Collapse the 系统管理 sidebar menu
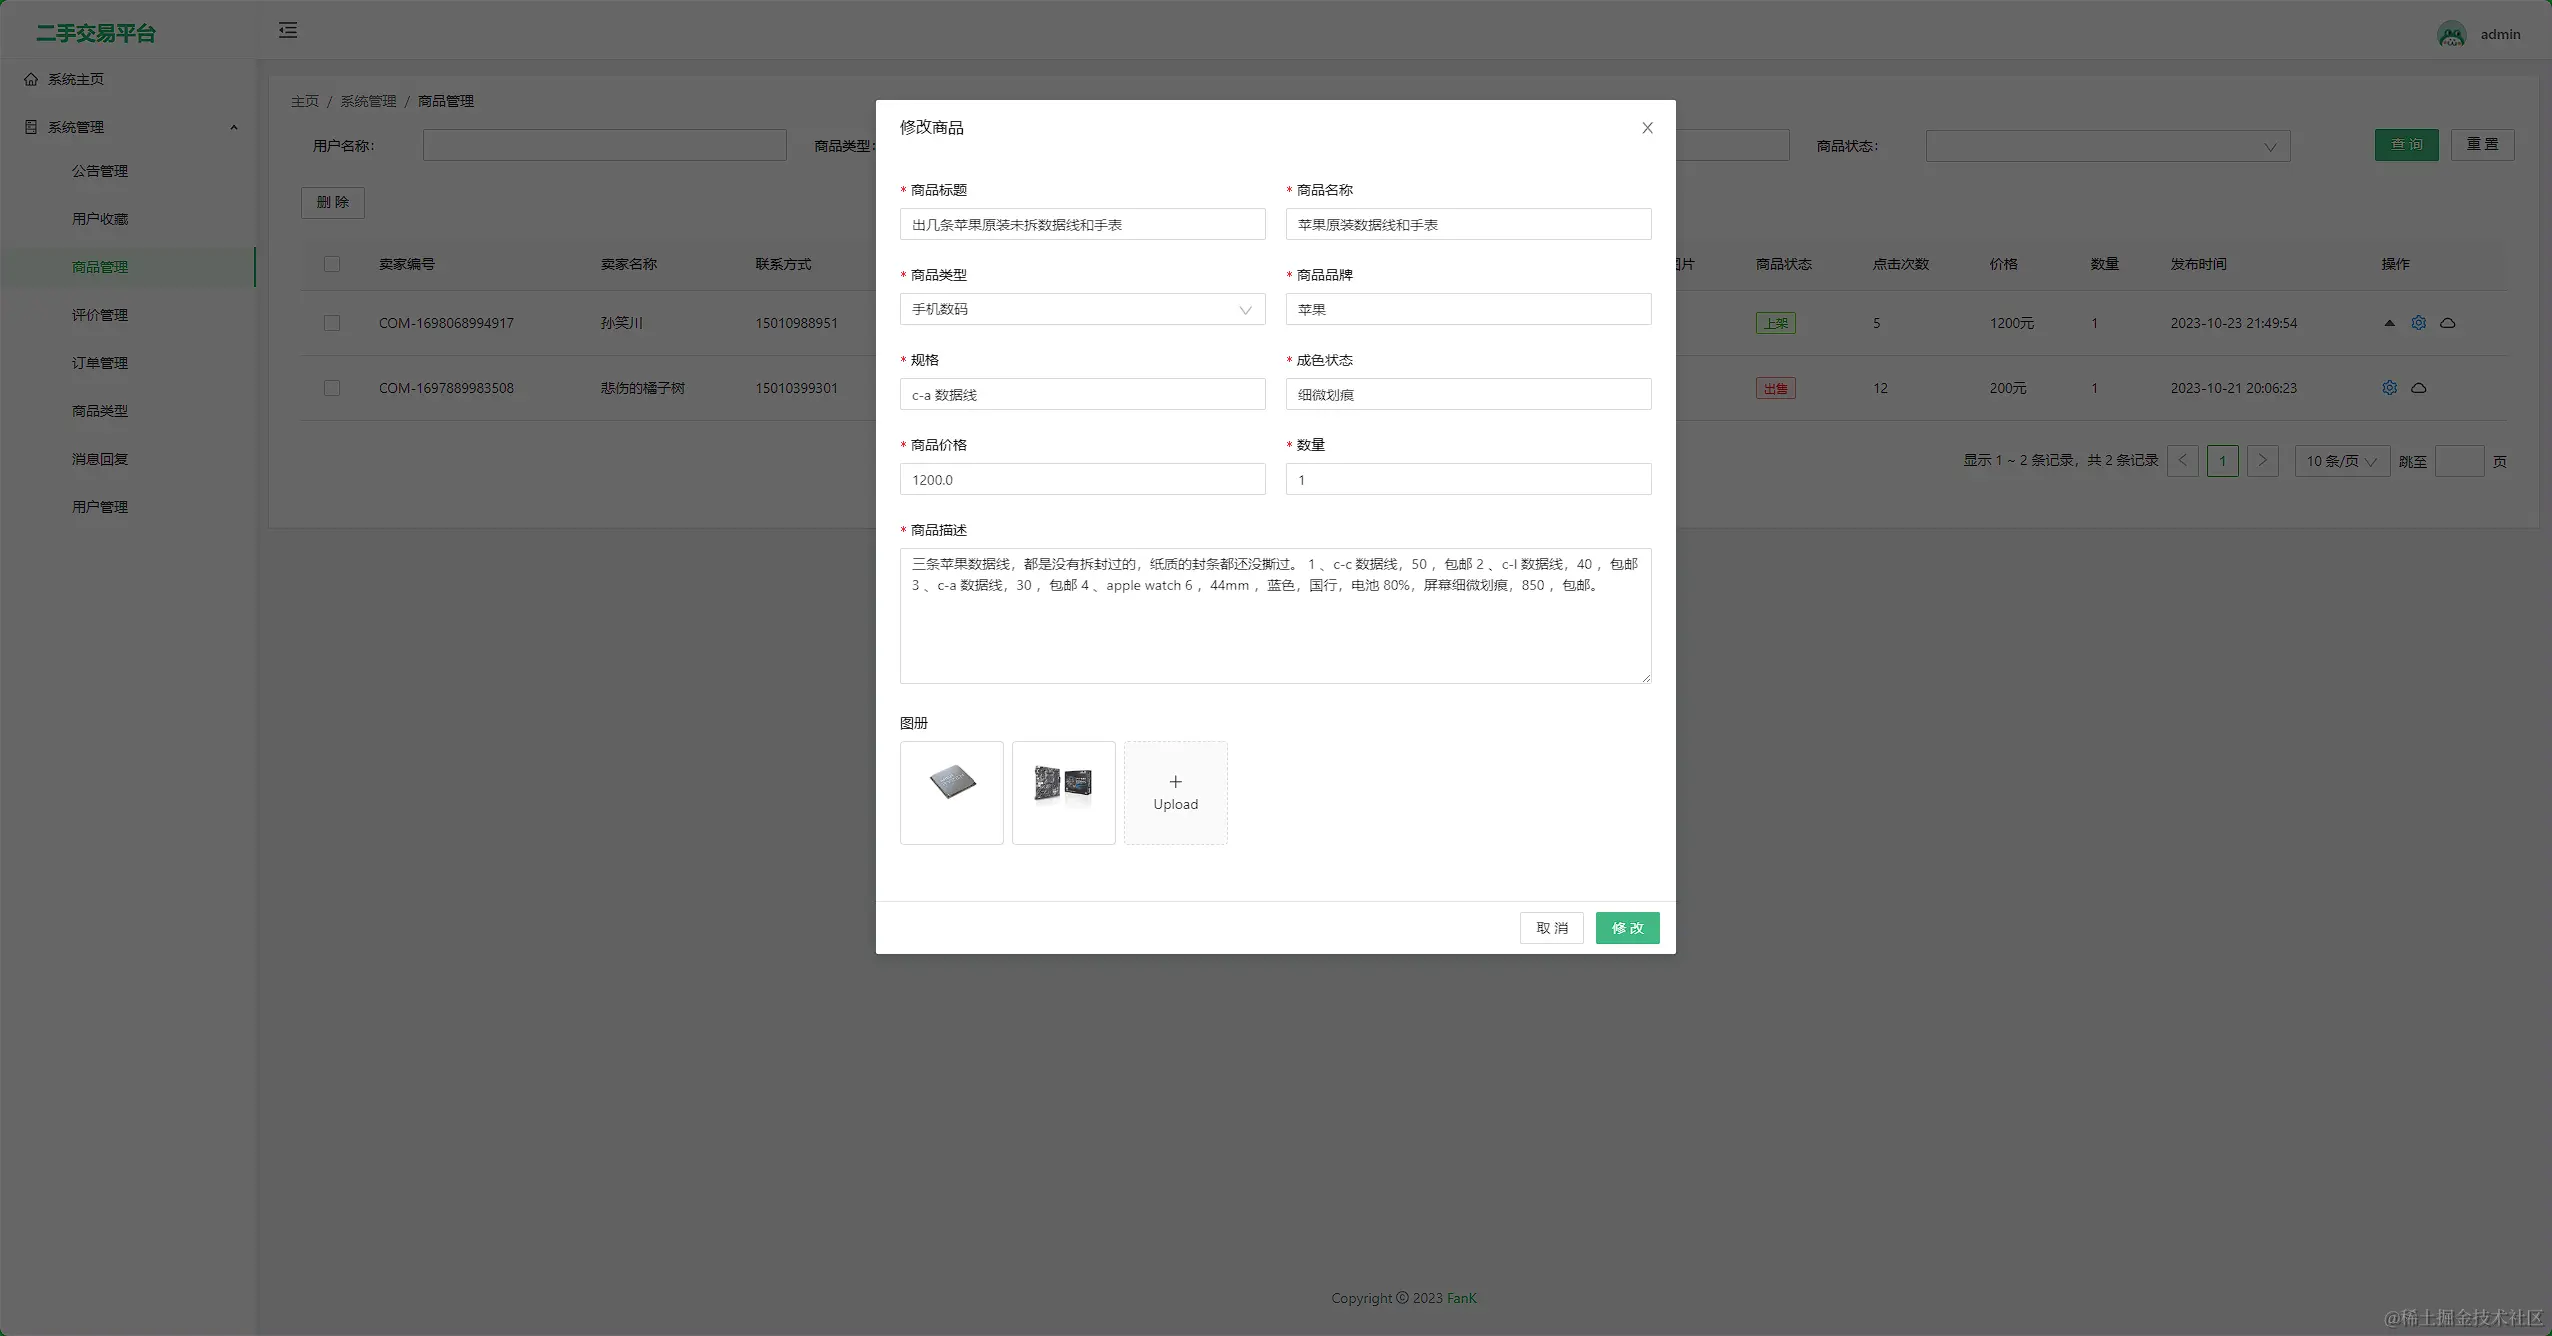 click(x=130, y=127)
